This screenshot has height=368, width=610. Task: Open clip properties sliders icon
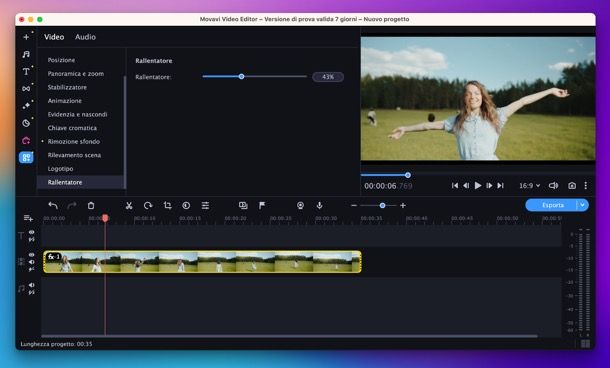pyautogui.click(x=205, y=205)
